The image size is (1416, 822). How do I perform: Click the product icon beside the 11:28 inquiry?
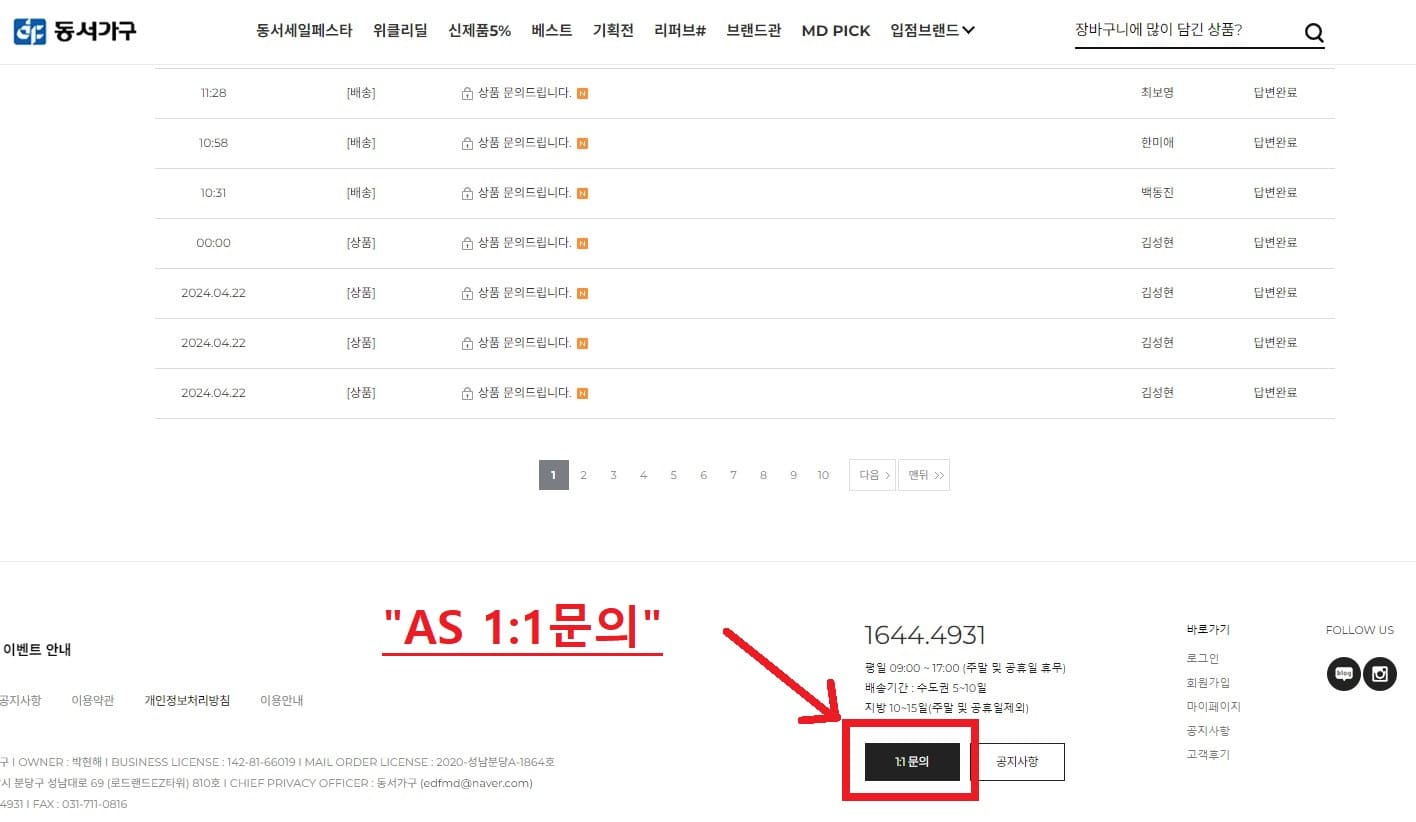coord(467,92)
